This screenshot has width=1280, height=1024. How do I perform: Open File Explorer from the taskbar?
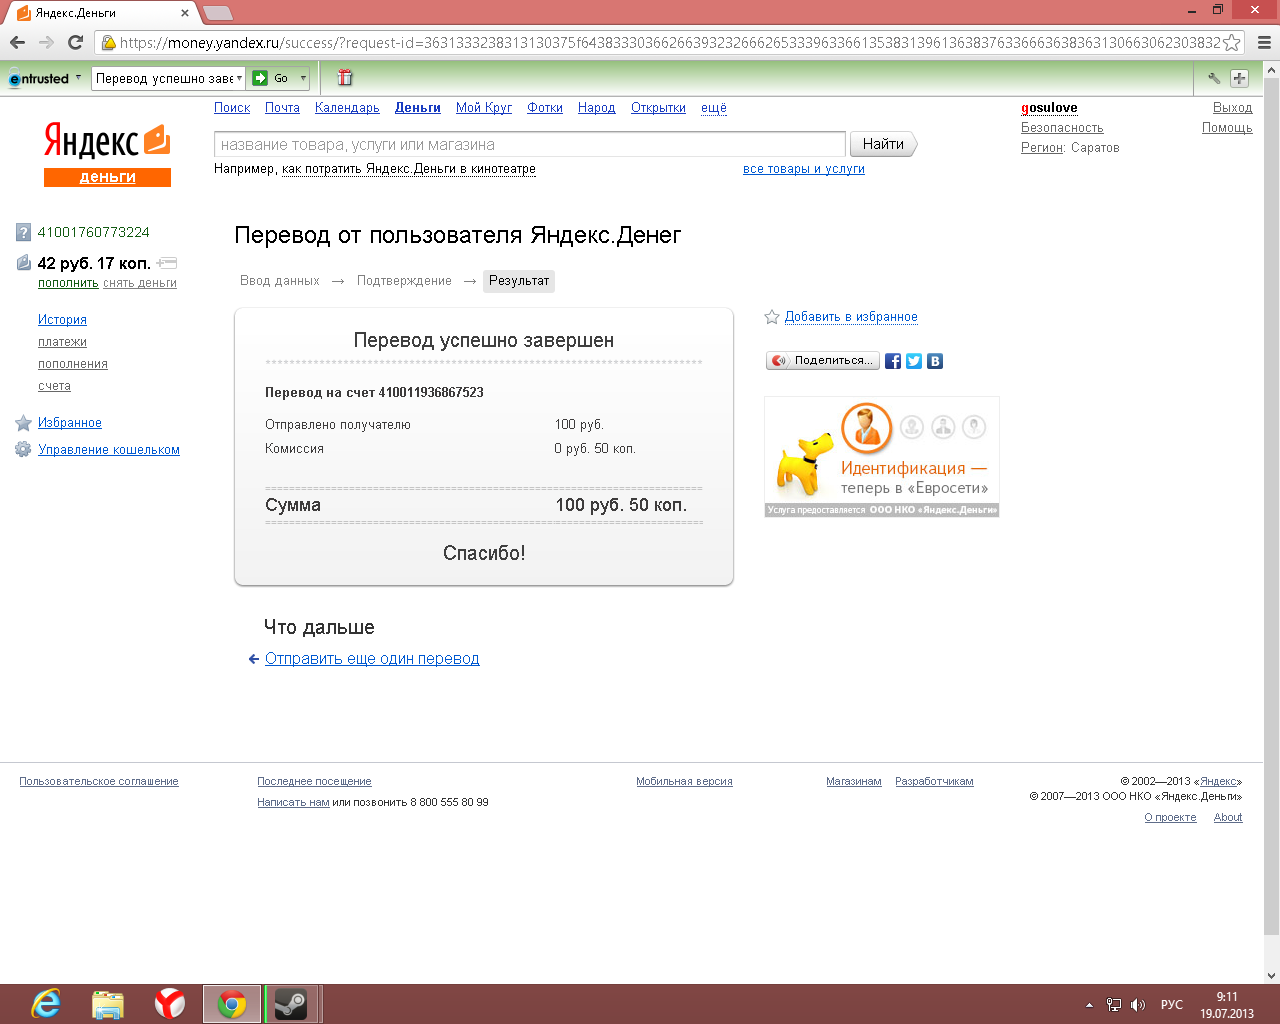pyautogui.click(x=108, y=1004)
